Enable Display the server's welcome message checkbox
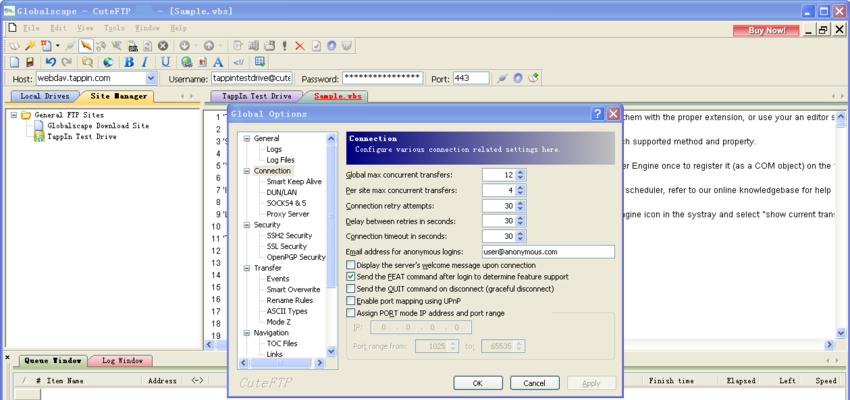 (351, 266)
